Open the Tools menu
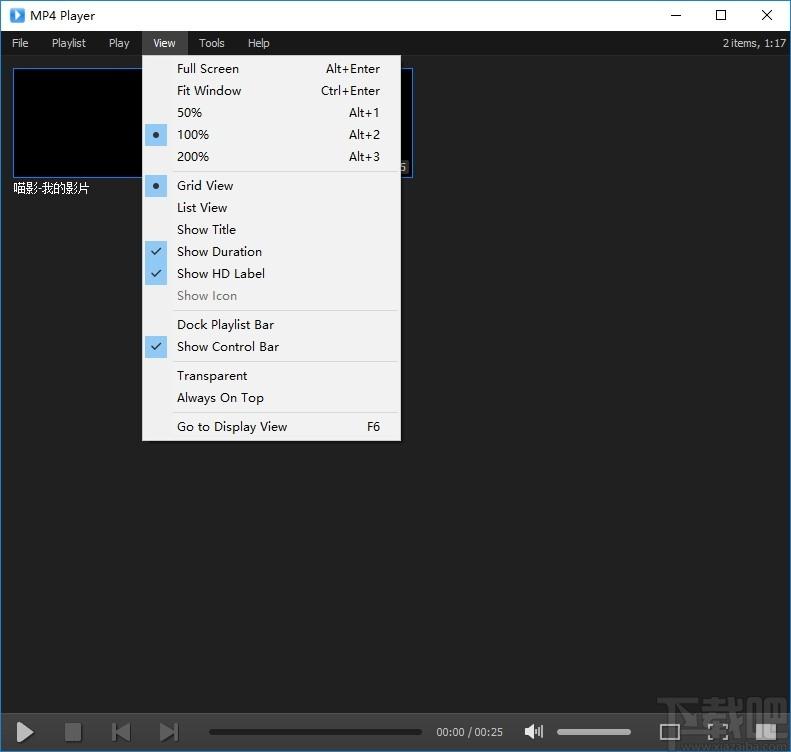791x752 pixels. click(x=211, y=43)
